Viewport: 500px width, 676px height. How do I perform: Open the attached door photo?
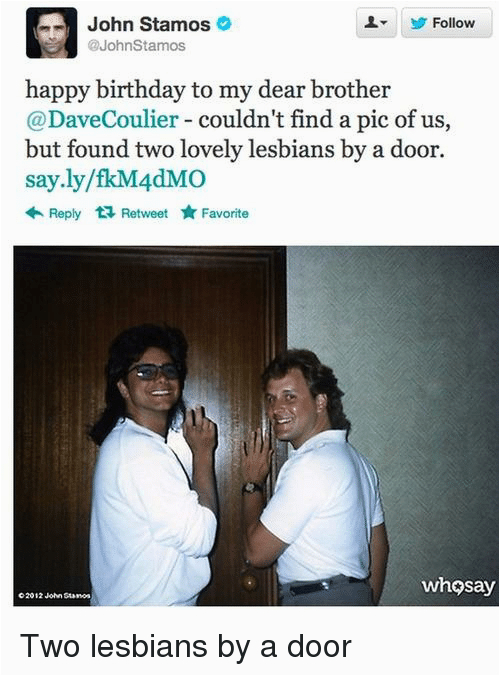point(256,426)
